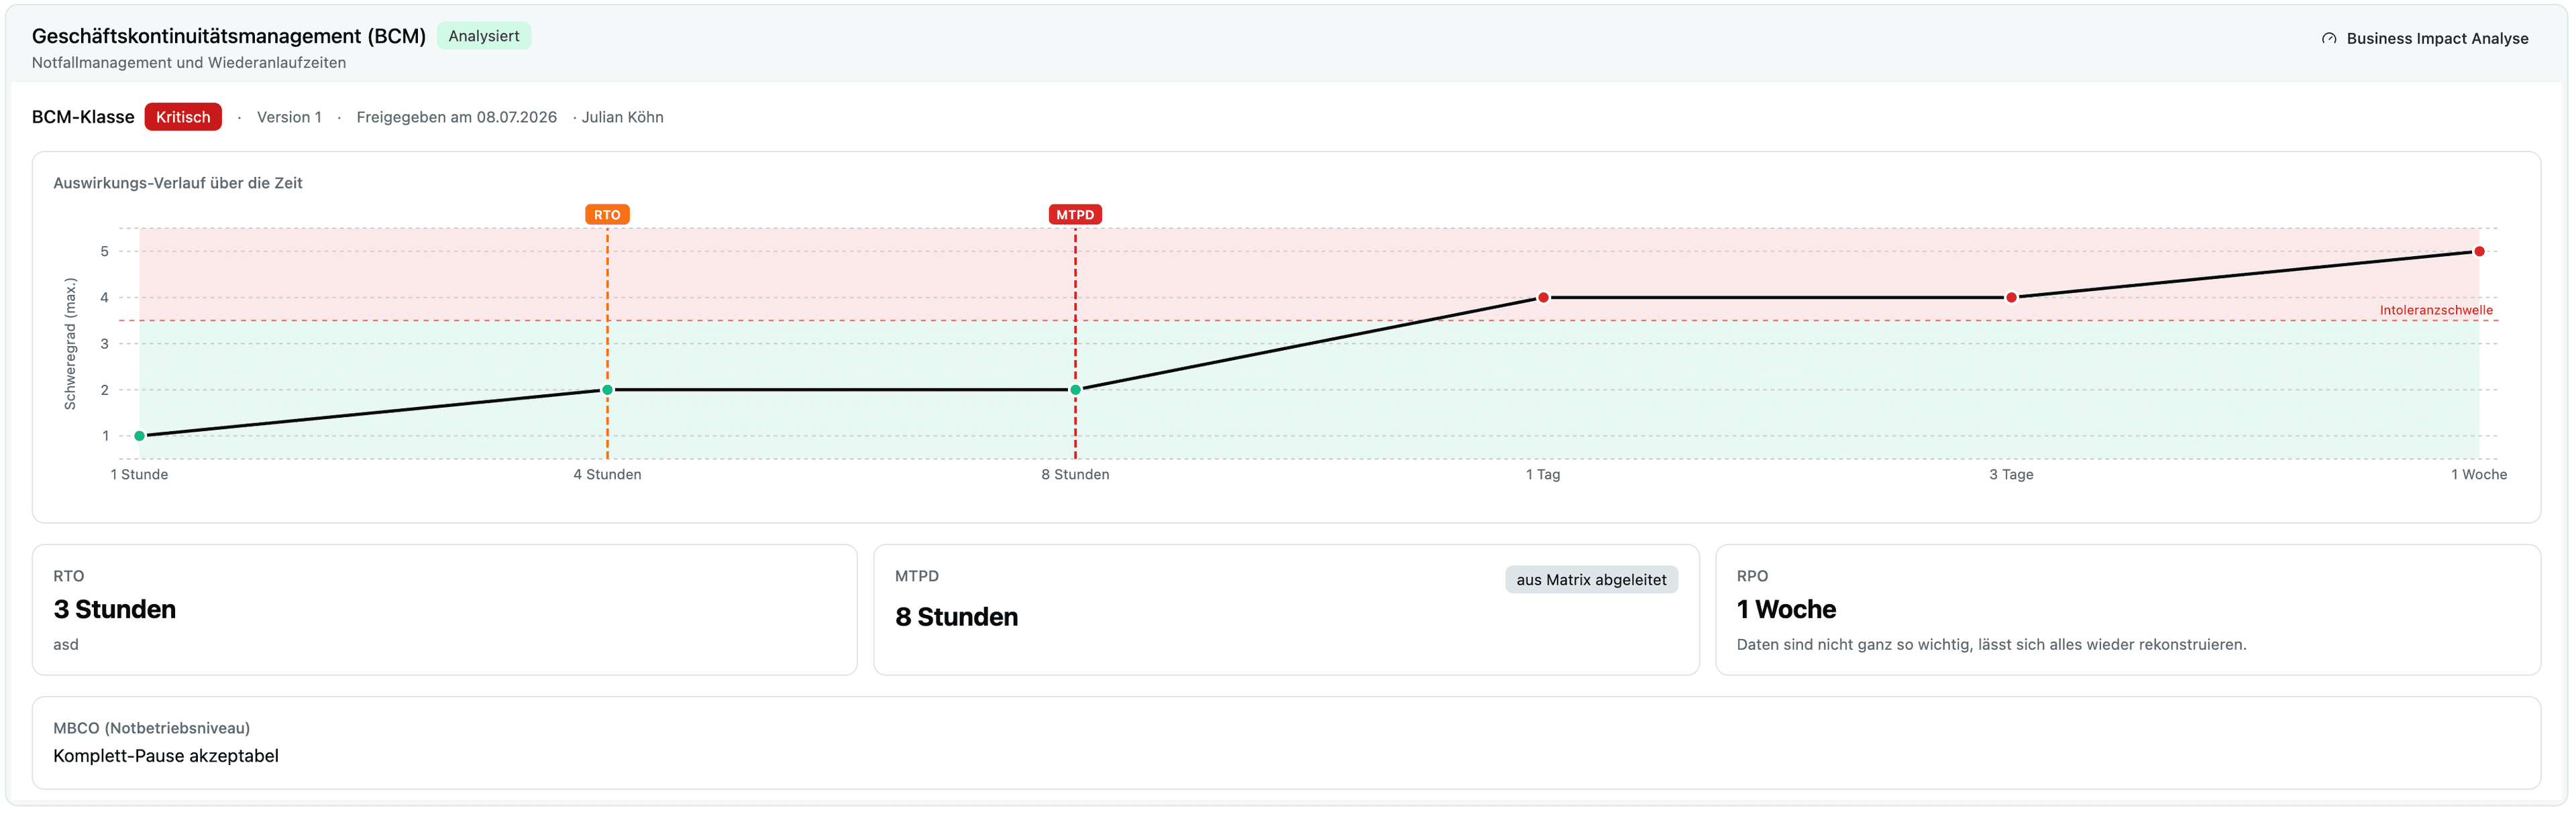Click the Intoleranzschwelle threshold label
Screen dimensions: 2576x814
point(2436,310)
